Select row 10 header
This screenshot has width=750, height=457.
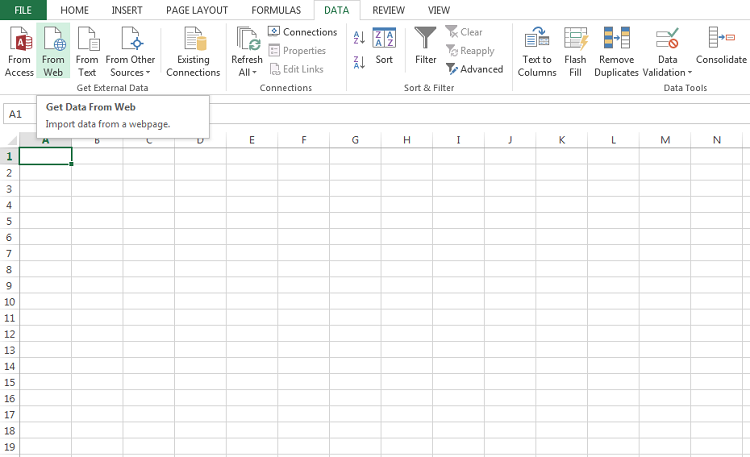(9, 302)
